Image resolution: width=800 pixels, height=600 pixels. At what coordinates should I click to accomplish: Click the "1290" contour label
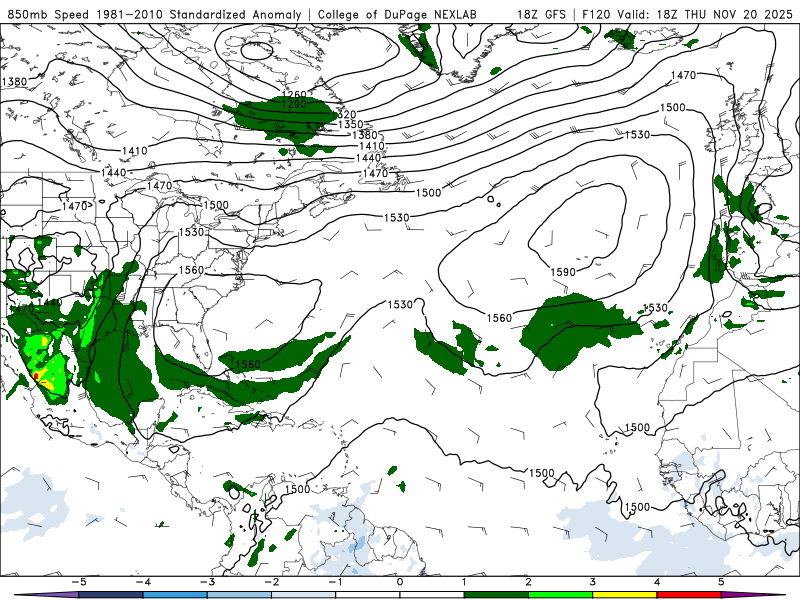[x=294, y=105]
